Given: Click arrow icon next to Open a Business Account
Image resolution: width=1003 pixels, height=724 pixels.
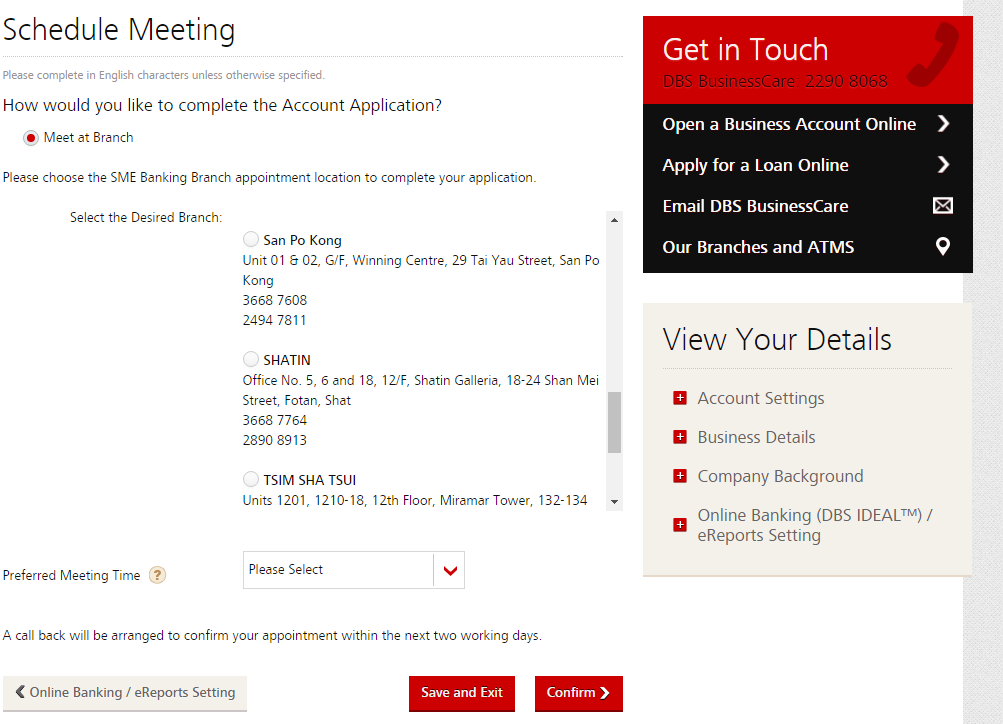Looking at the screenshot, I should tap(943, 123).
